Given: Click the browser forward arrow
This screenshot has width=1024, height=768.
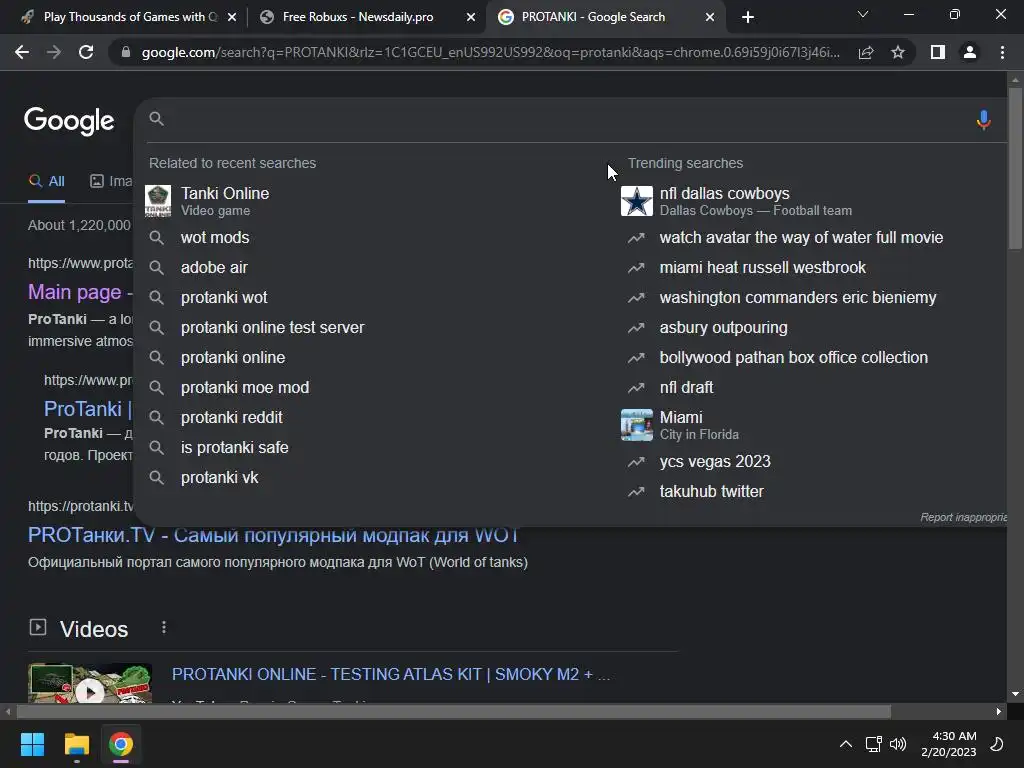Looking at the screenshot, I should [x=54, y=52].
